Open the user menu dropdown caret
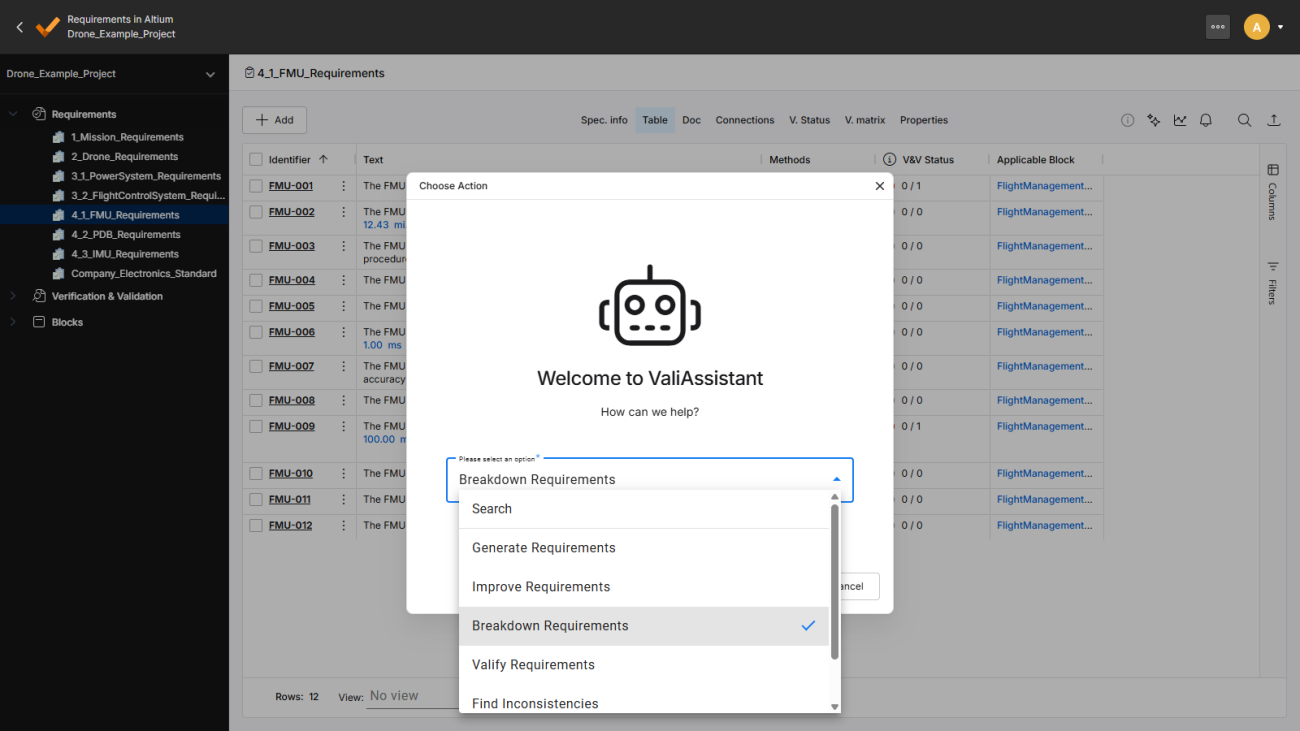The height and width of the screenshot is (731, 1300). pyautogui.click(x=1281, y=27)
